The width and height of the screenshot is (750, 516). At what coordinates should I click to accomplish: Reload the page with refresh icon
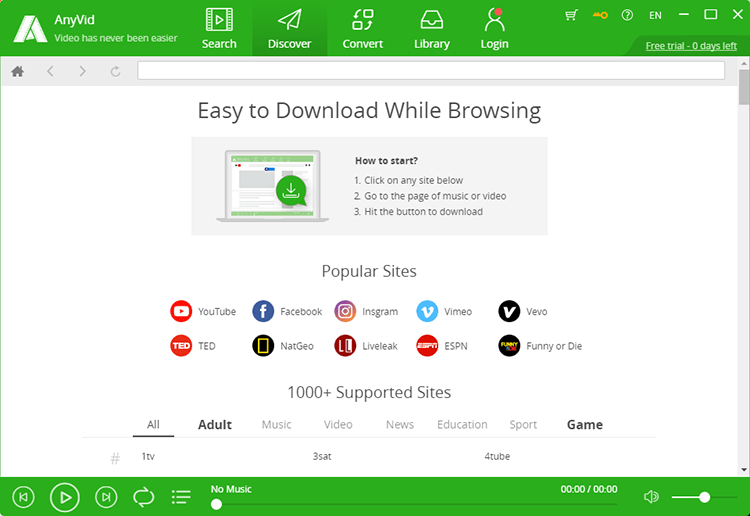pyautogui.click(x=115, y=71)
